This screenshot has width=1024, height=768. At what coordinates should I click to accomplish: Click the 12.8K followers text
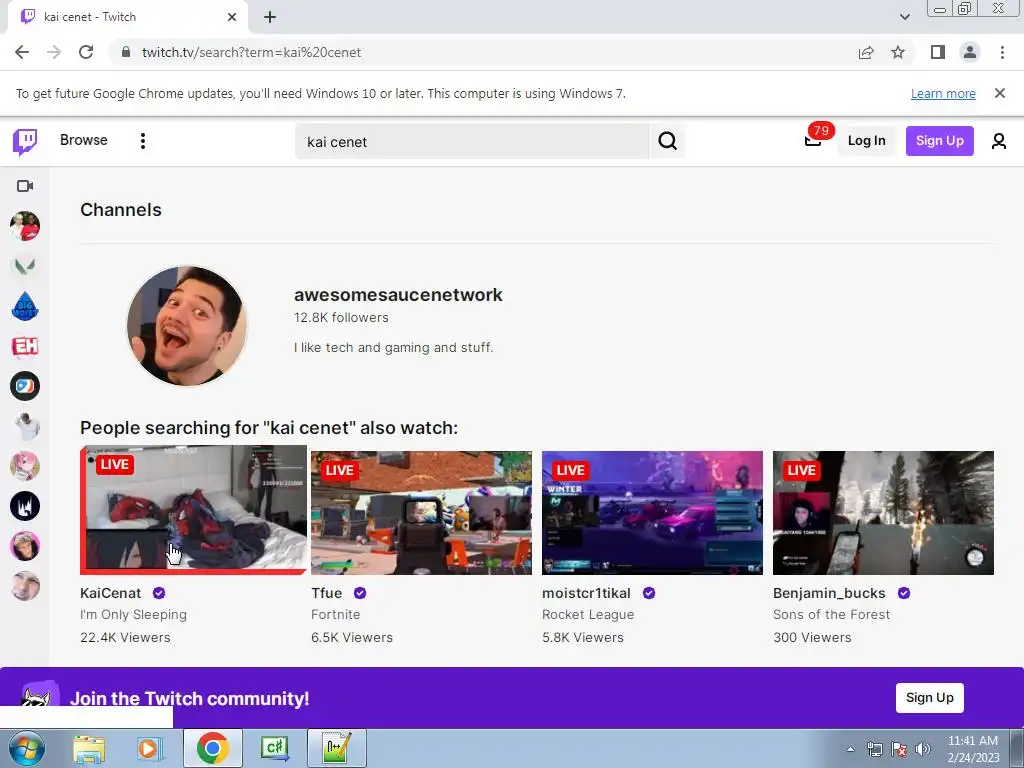point(341,317)
